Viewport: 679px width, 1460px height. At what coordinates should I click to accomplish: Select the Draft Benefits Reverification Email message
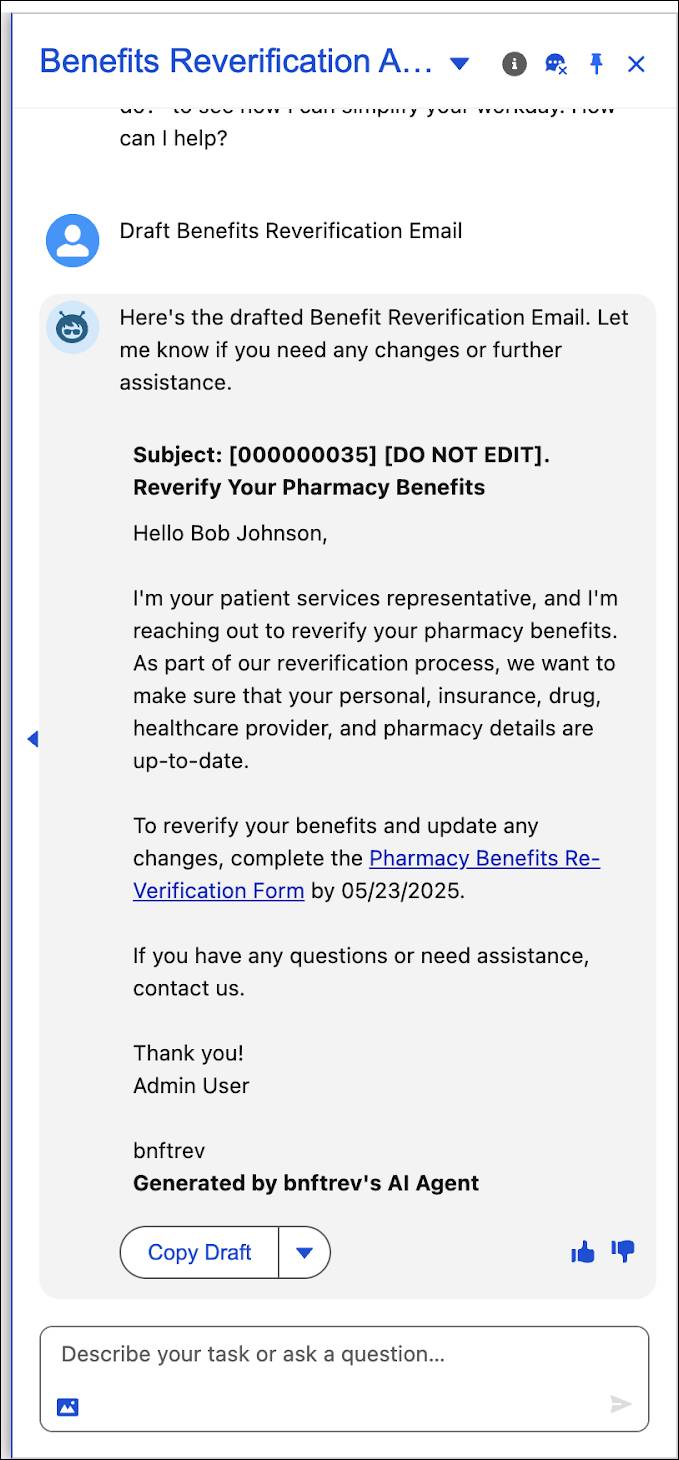pos(290,231)
